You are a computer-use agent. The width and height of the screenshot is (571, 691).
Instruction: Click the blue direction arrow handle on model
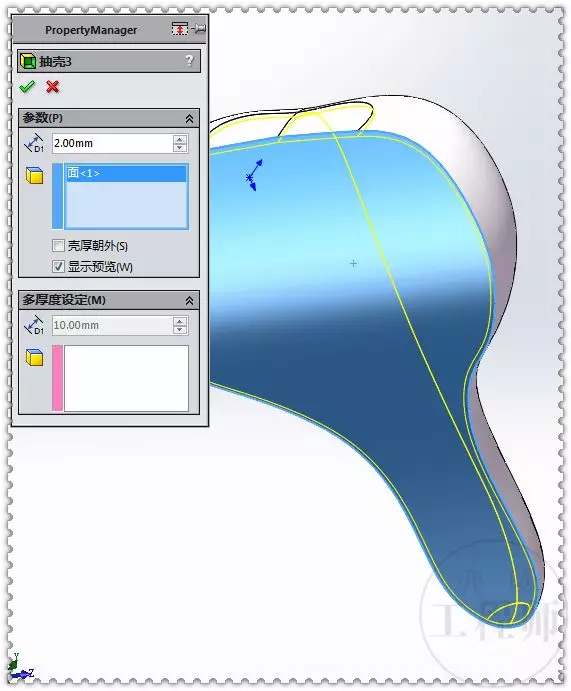(254, 175)
